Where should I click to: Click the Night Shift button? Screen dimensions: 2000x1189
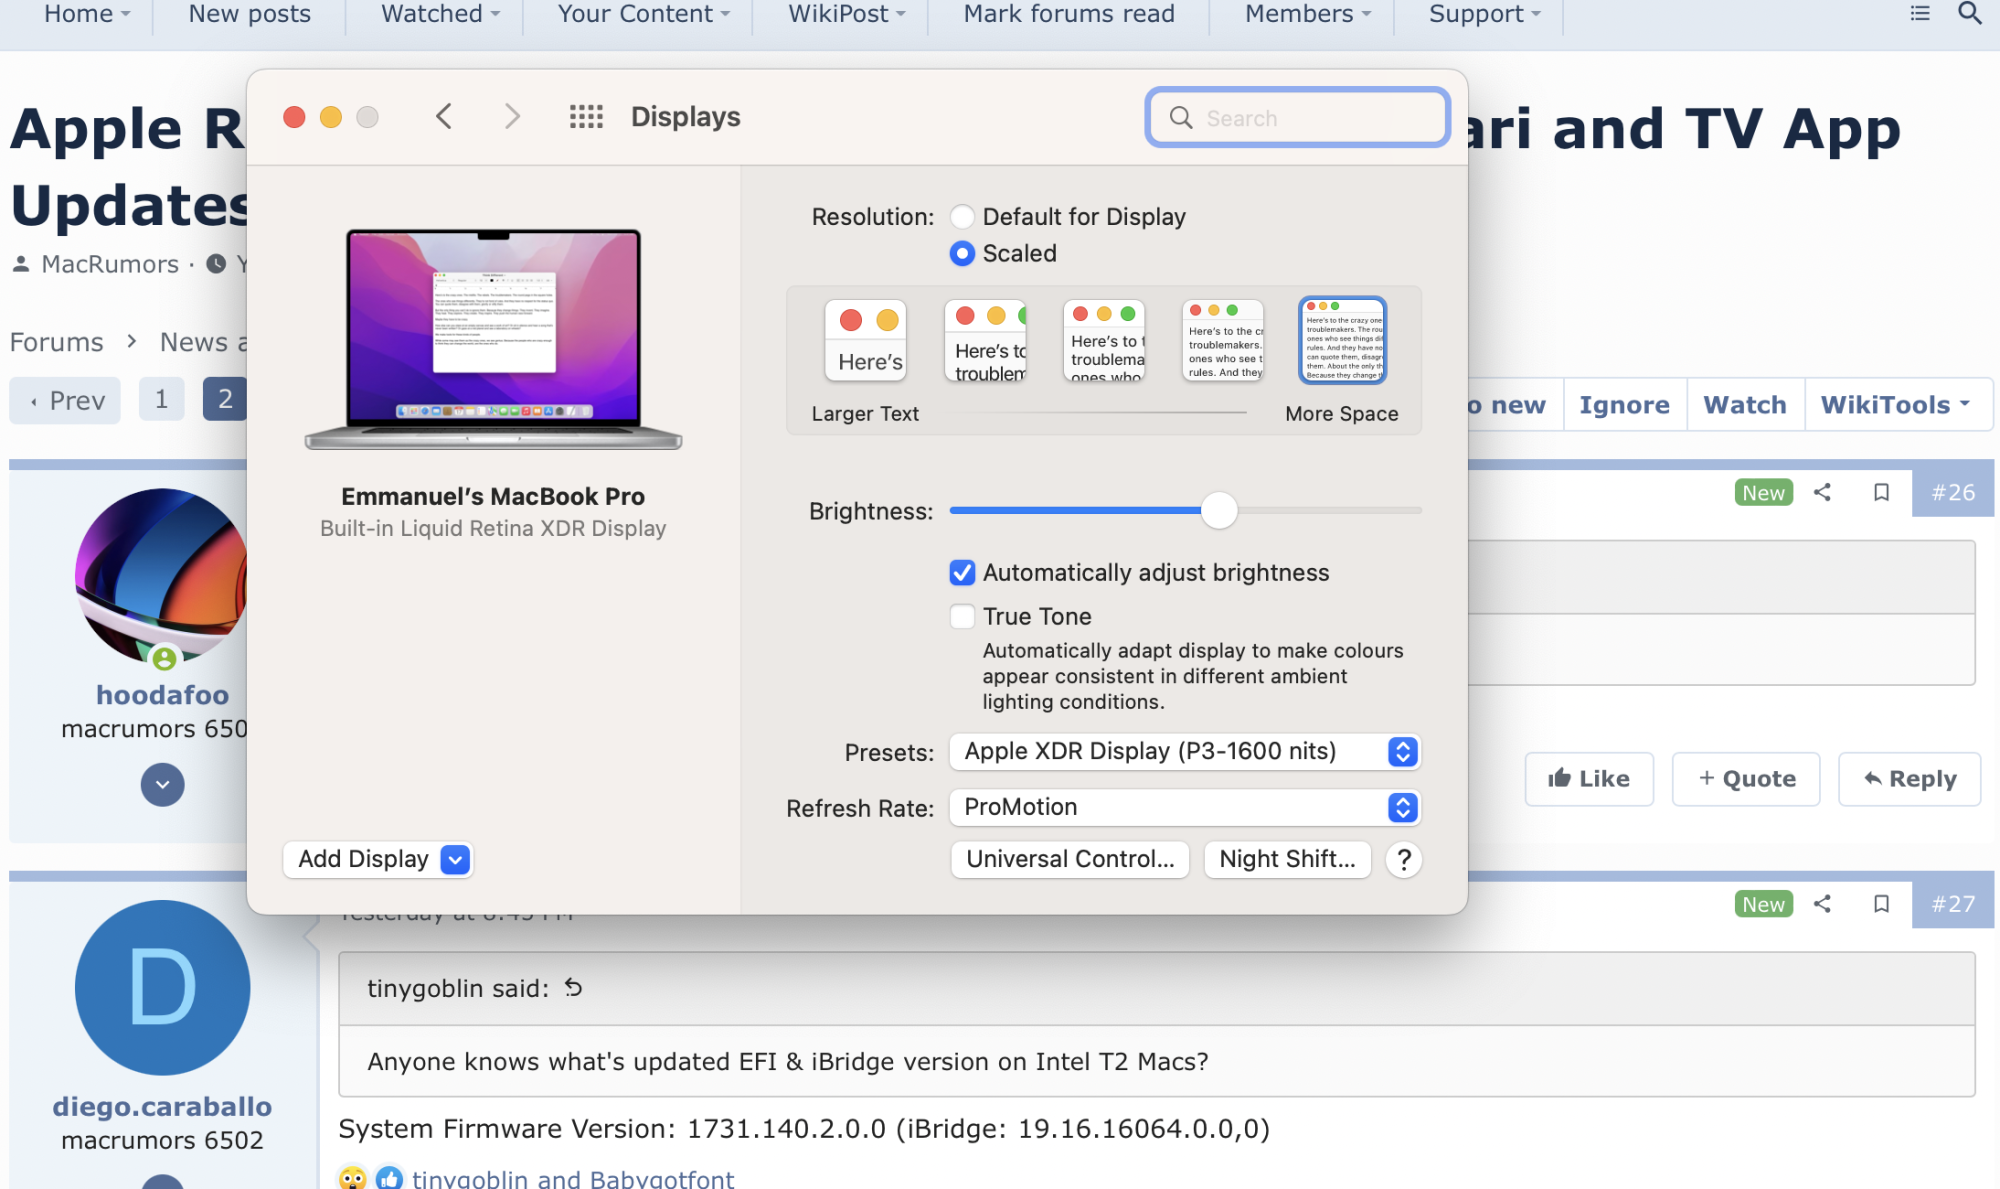click(1287, 859)
